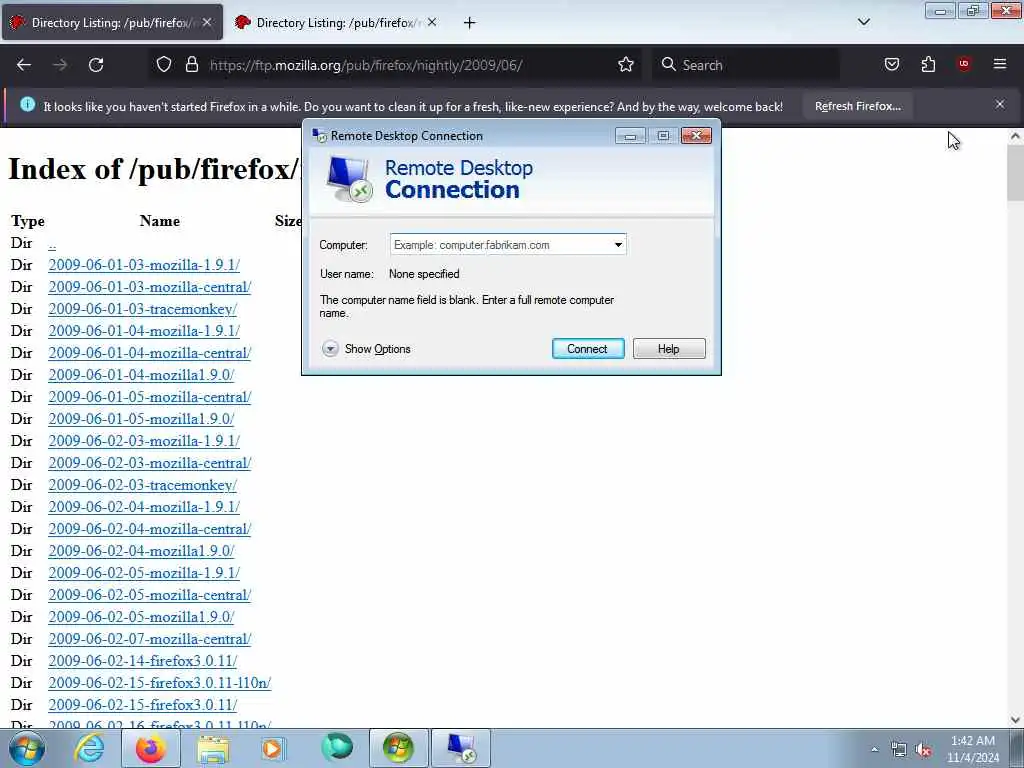This screenshot has width=1024, height=768.
Task: Open 2009-06-01-04-mozilla-central directory
Action: (150, 353)
